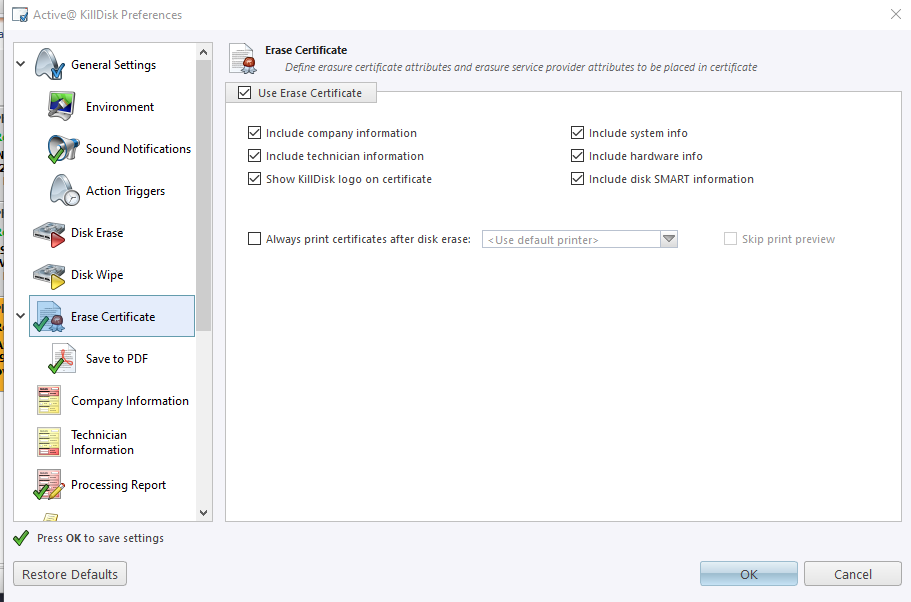
Task: Disable Show KillDisk logo on certificate
Action: coord(254,178)
